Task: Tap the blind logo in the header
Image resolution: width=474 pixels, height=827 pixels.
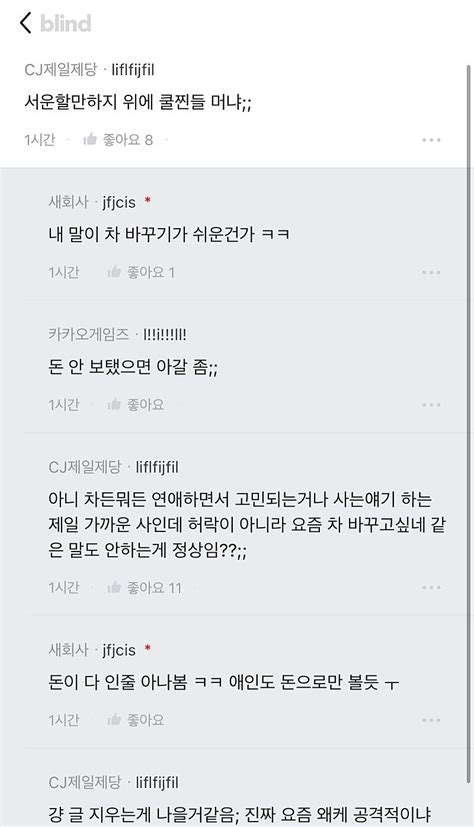Action: click(x=66, y=23)
